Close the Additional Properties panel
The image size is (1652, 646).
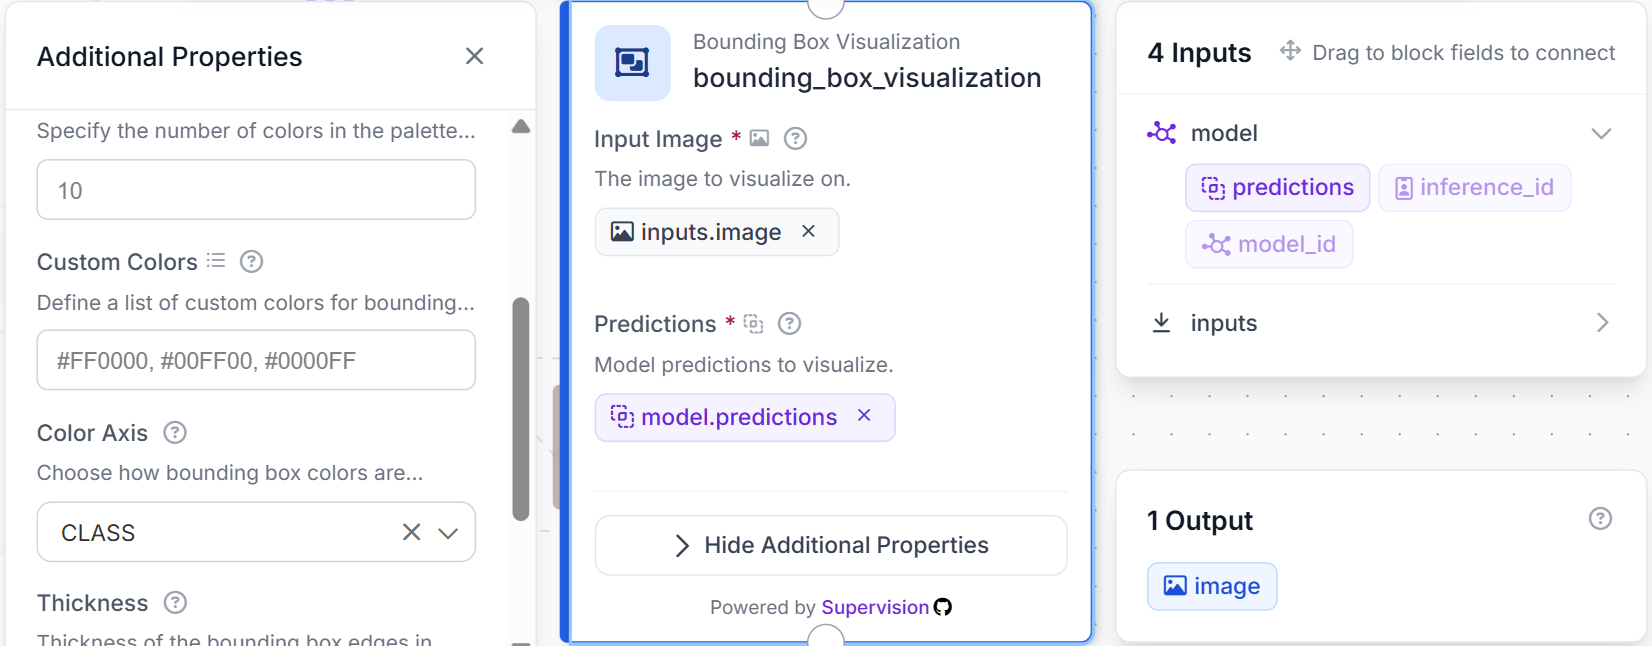point(475,56)
